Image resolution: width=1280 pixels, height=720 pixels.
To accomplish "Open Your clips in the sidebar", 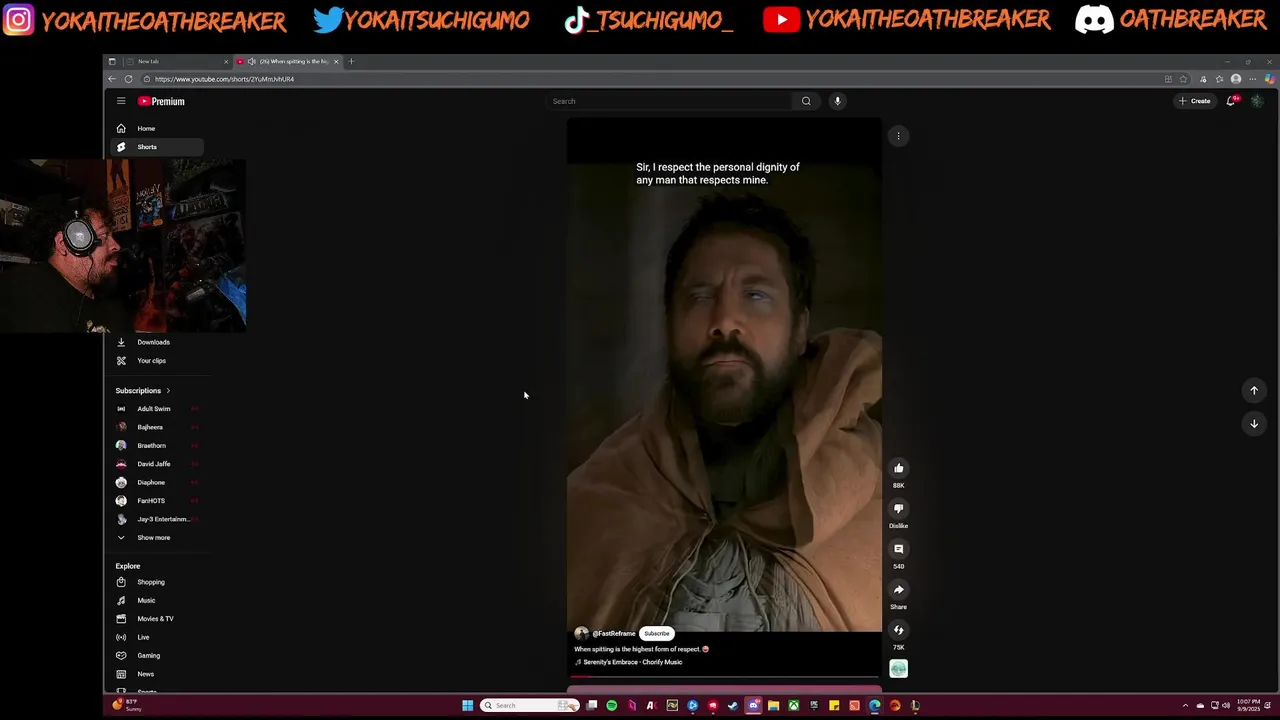I will (x=155, y=361).
